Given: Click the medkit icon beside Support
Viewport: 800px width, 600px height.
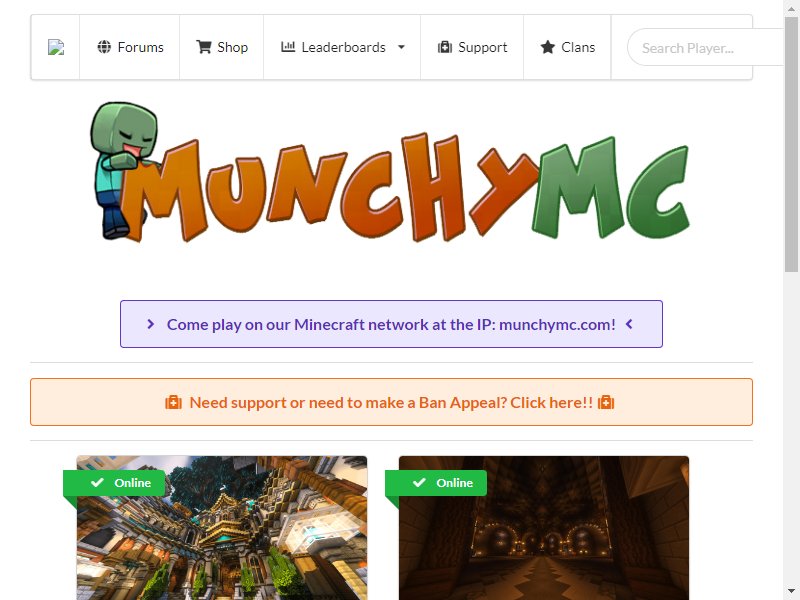Looking at the screenshot, I should tap(445, 47).
